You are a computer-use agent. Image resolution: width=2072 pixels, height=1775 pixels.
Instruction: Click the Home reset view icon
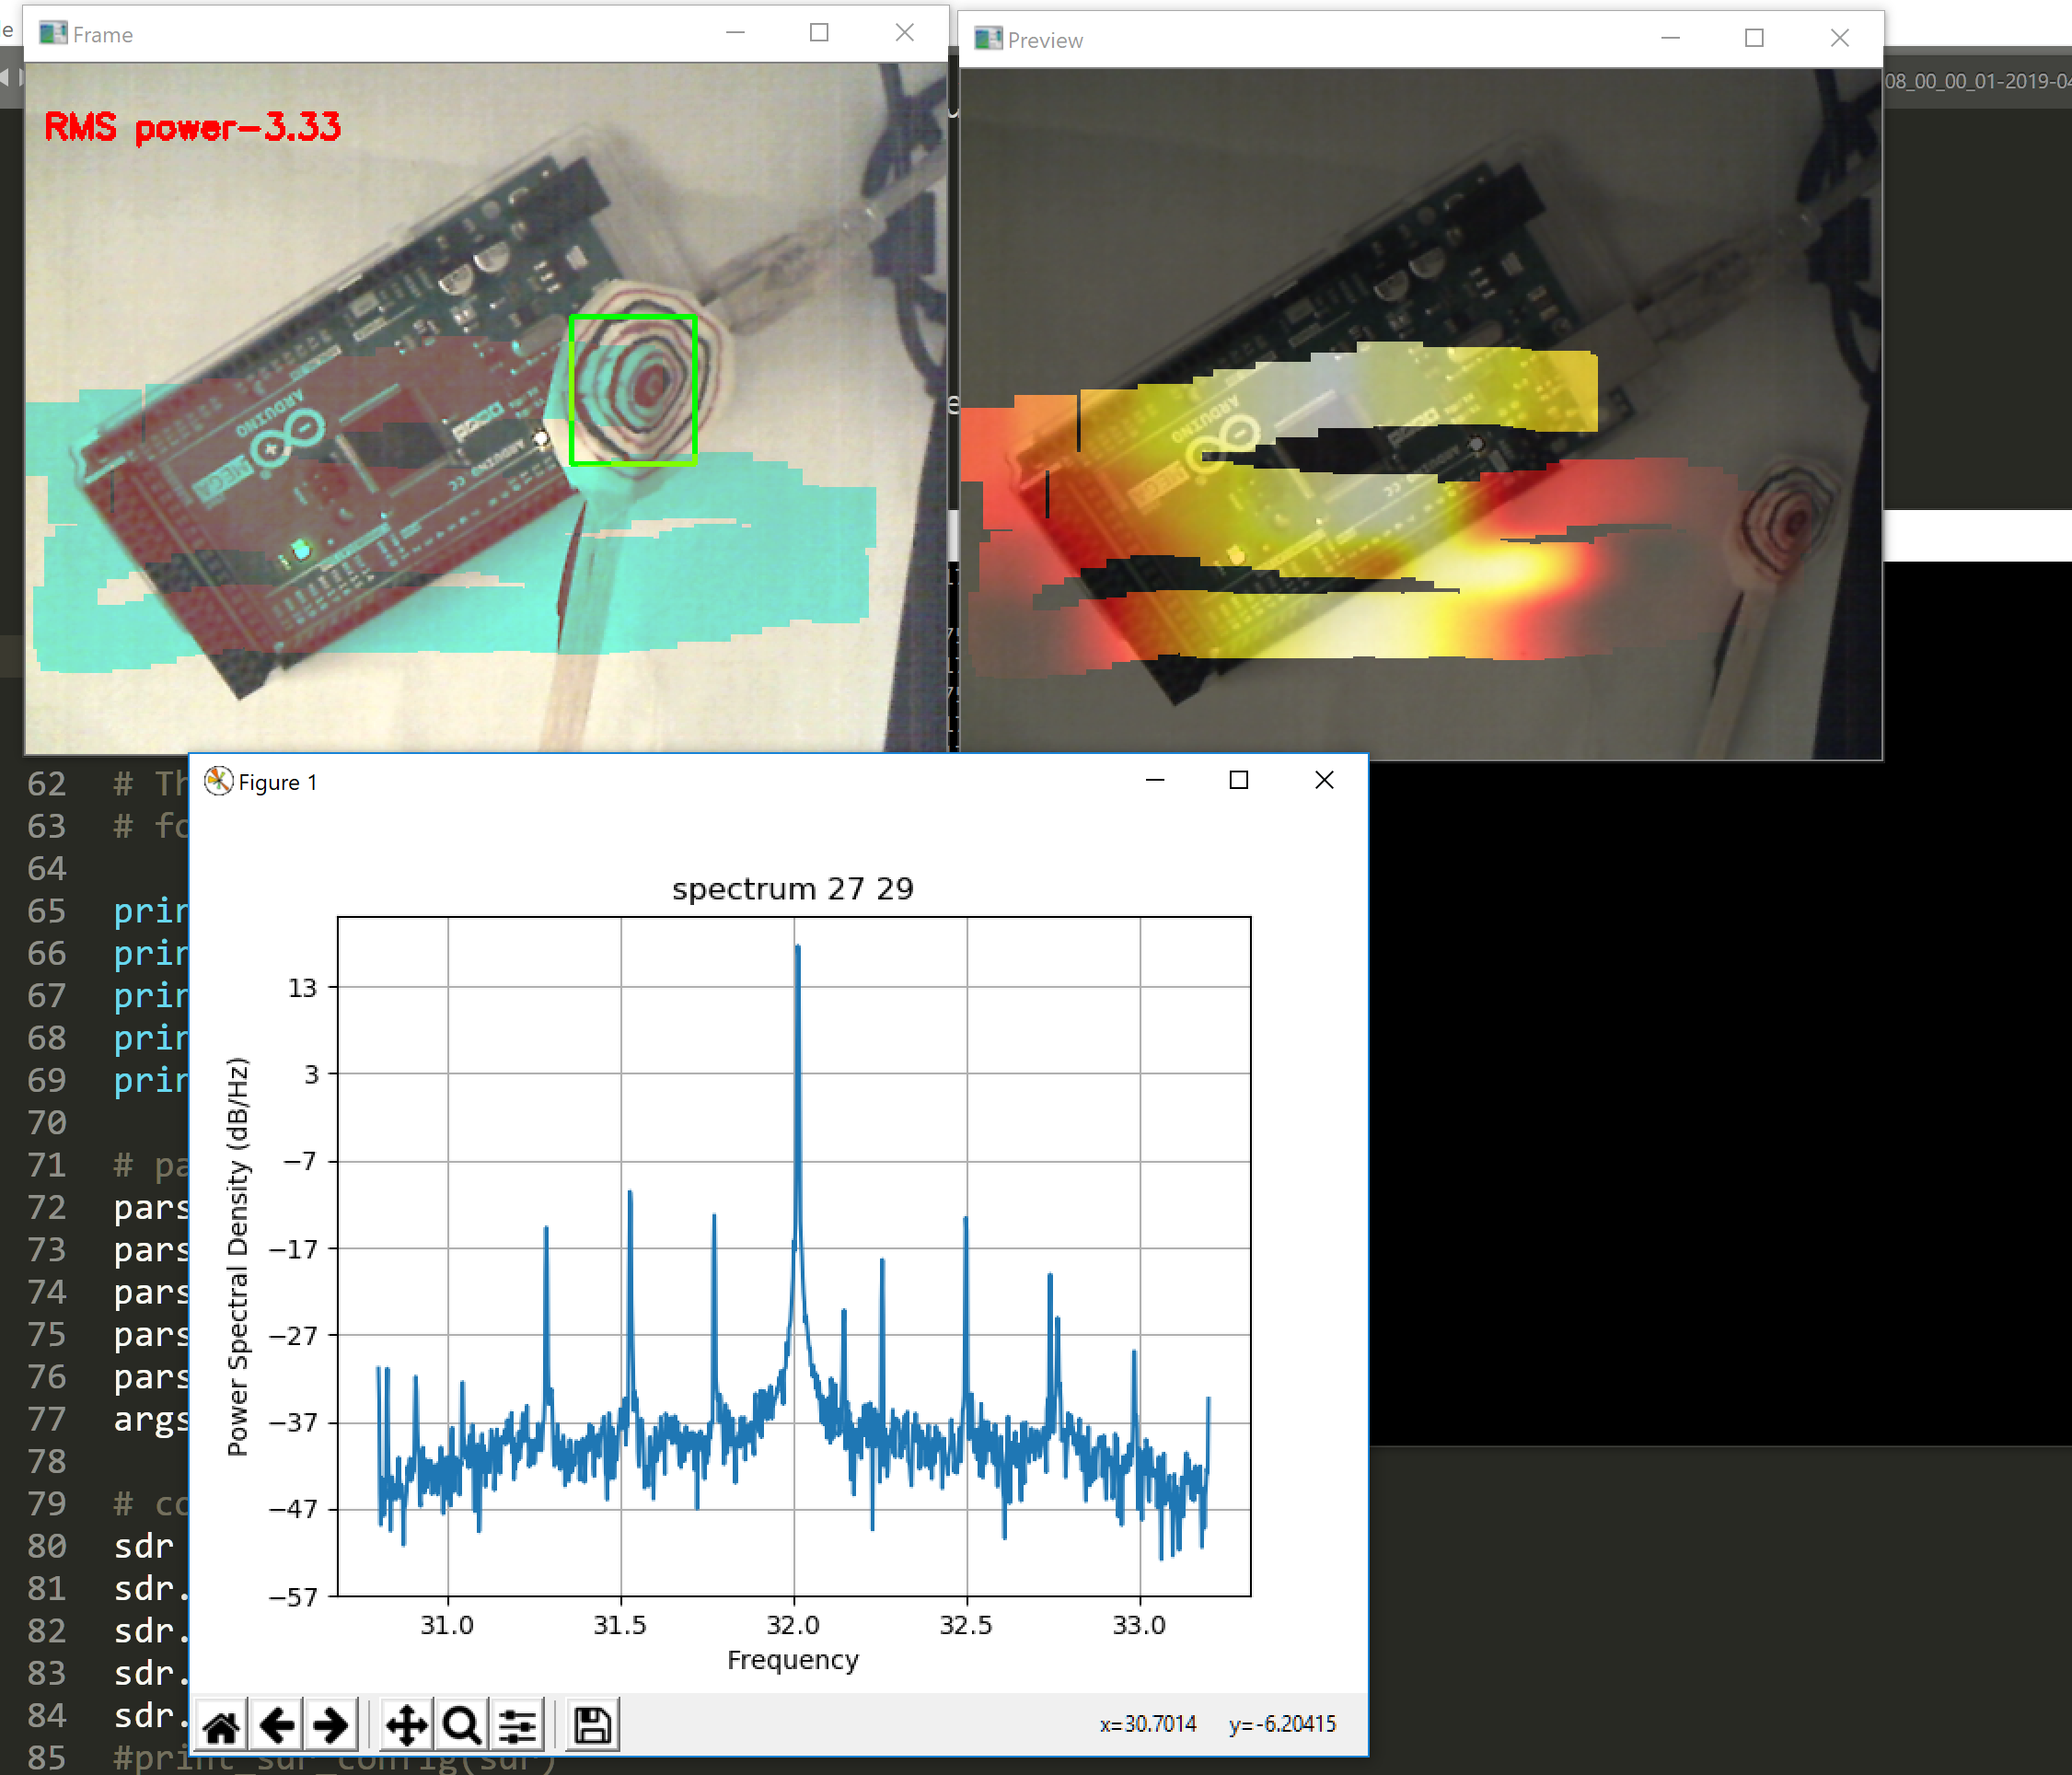coord(221,1725)
